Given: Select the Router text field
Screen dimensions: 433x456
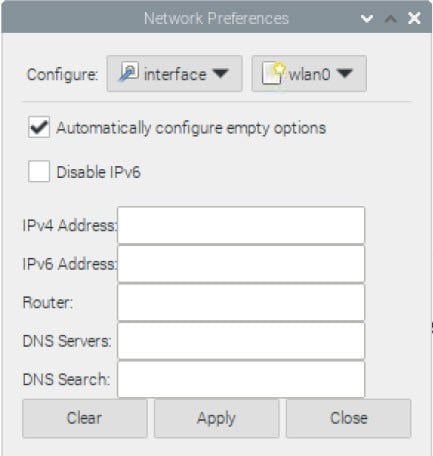Looking at the screenshot, I should tap(241, 303).
